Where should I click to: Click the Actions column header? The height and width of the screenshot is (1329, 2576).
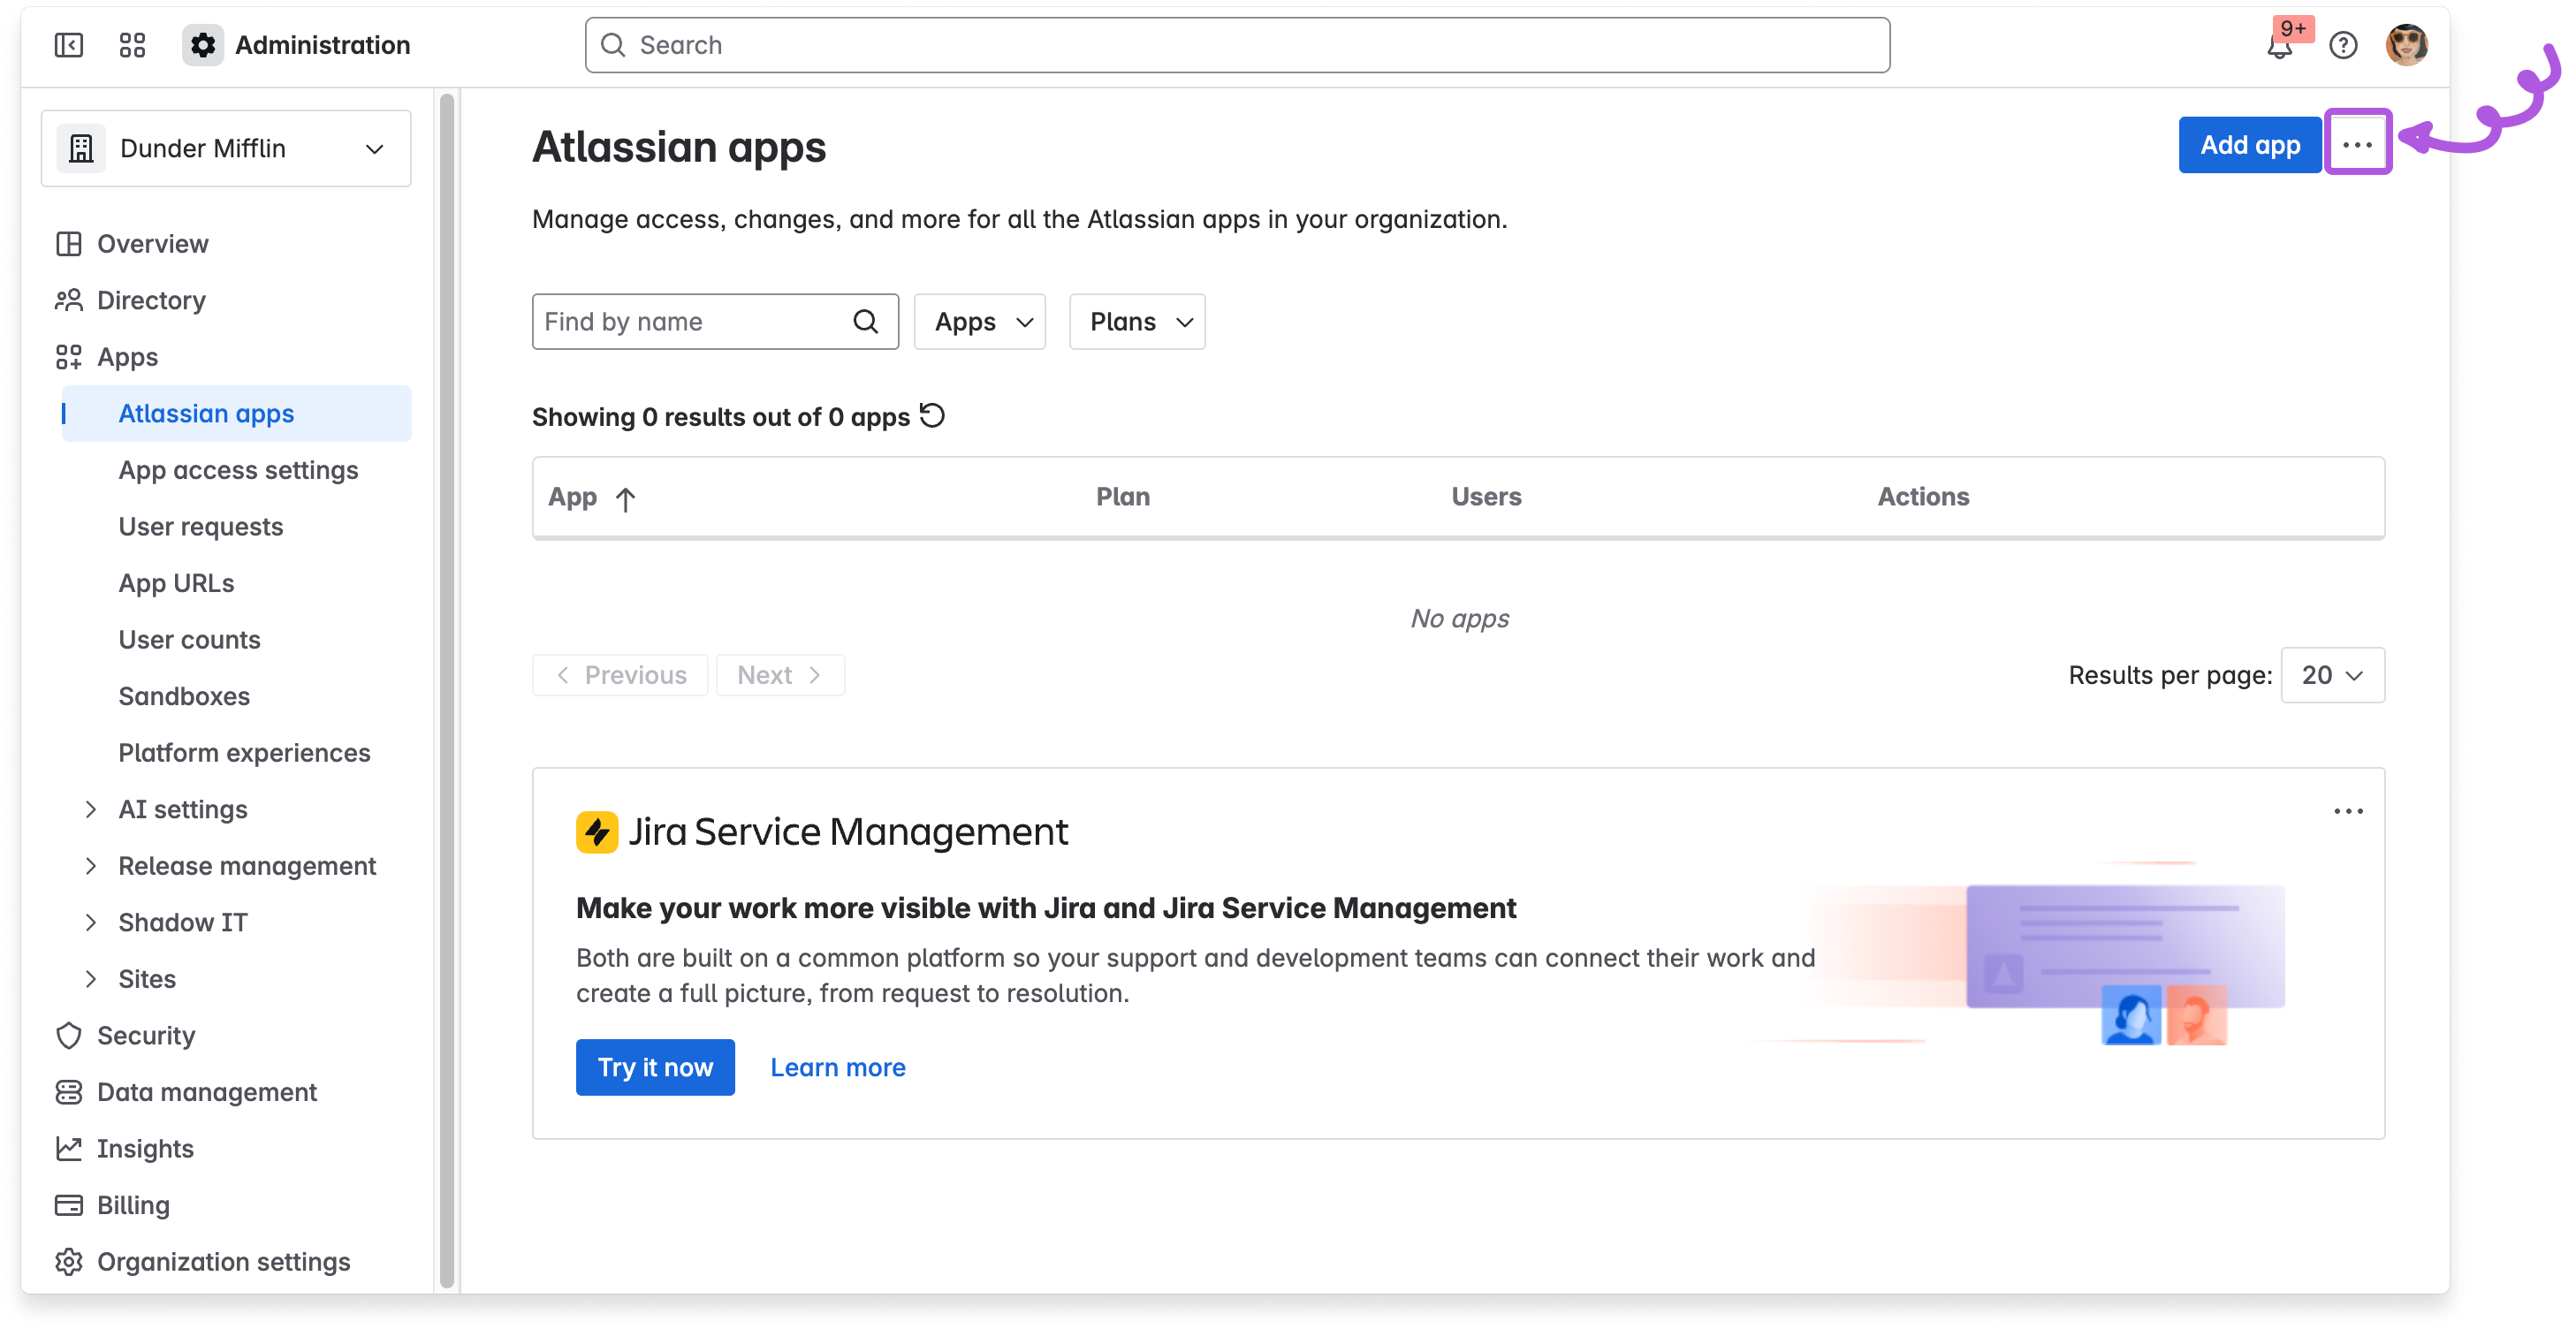(1923, 497)
